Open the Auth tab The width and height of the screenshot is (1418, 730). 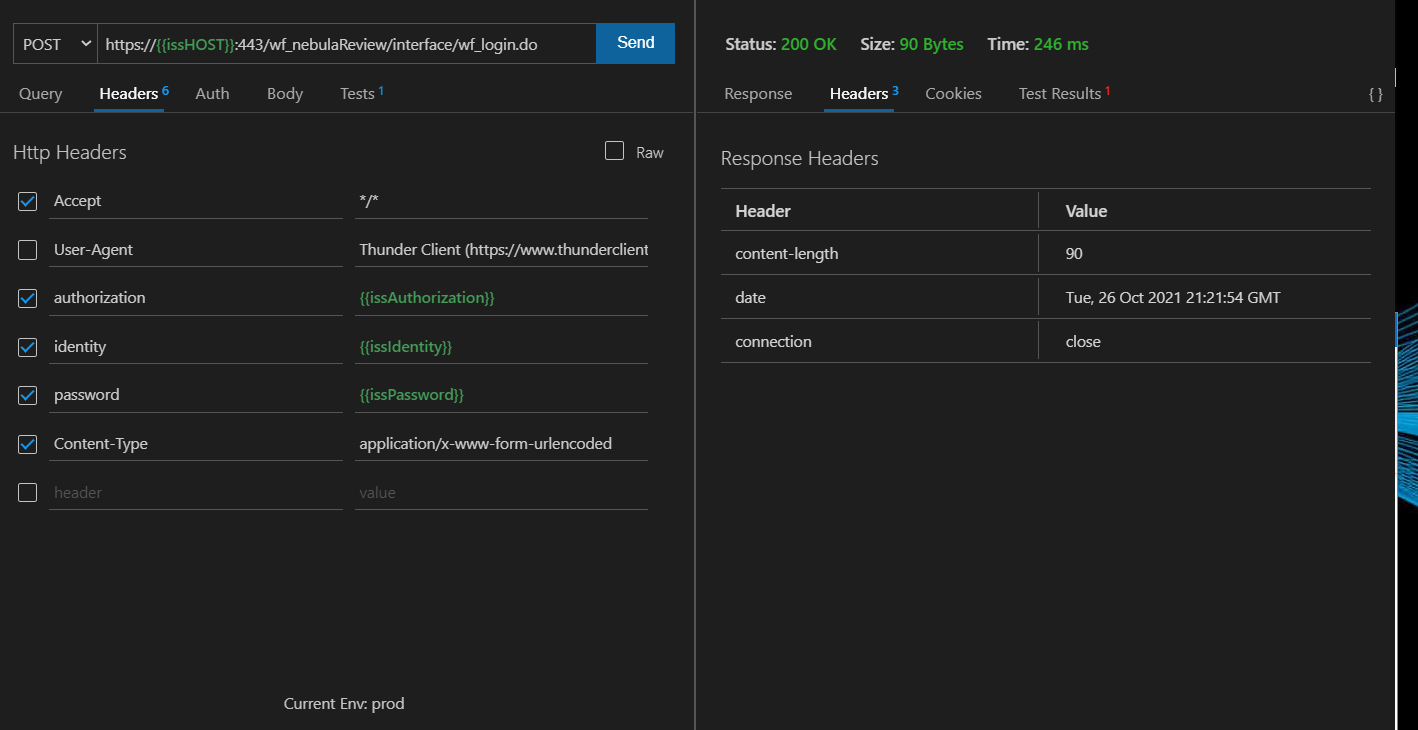212,93
